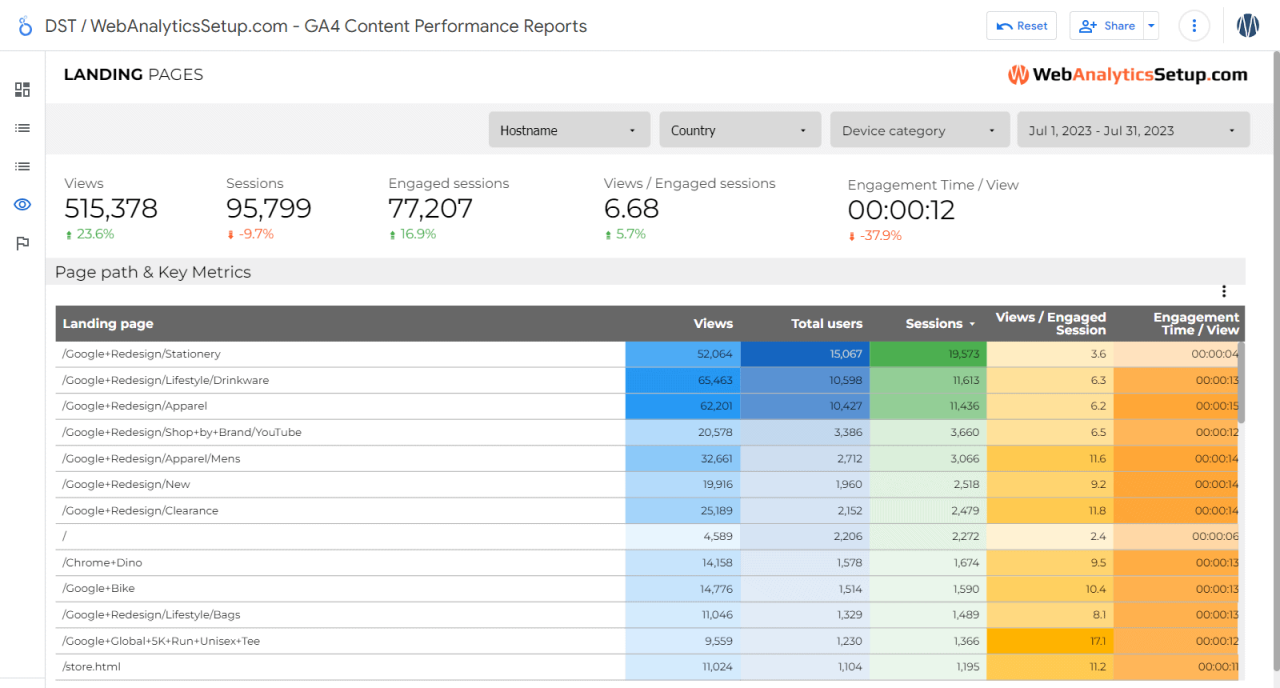Click the flag icon at the sidebar bottom
The width and height of the screenshot is (1280, 688).
coord(22,243)
